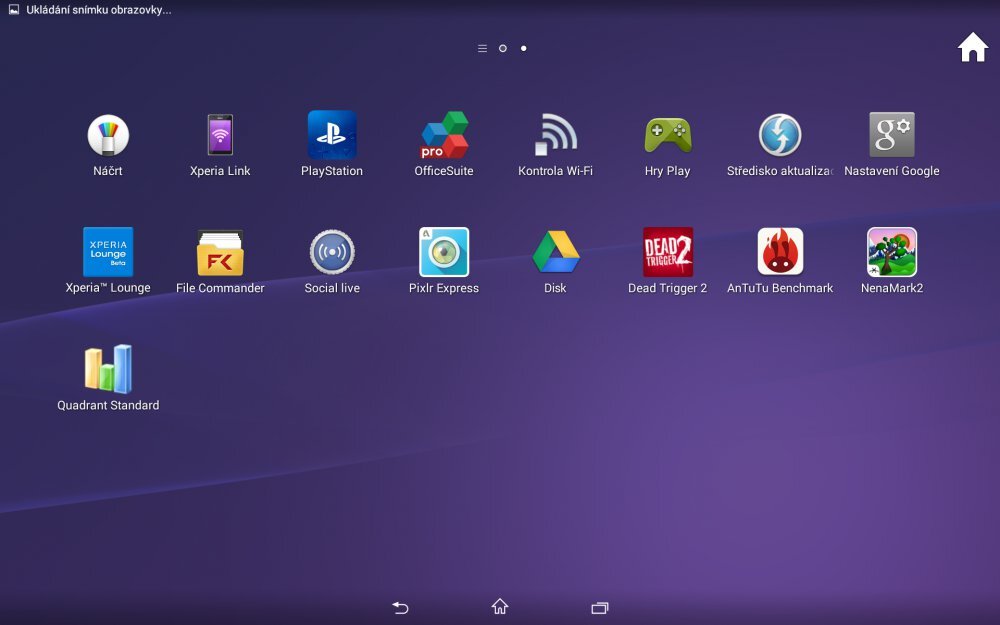Tap the Back navigation arrow
1000x625 pixels.
(x=399, y=607)
